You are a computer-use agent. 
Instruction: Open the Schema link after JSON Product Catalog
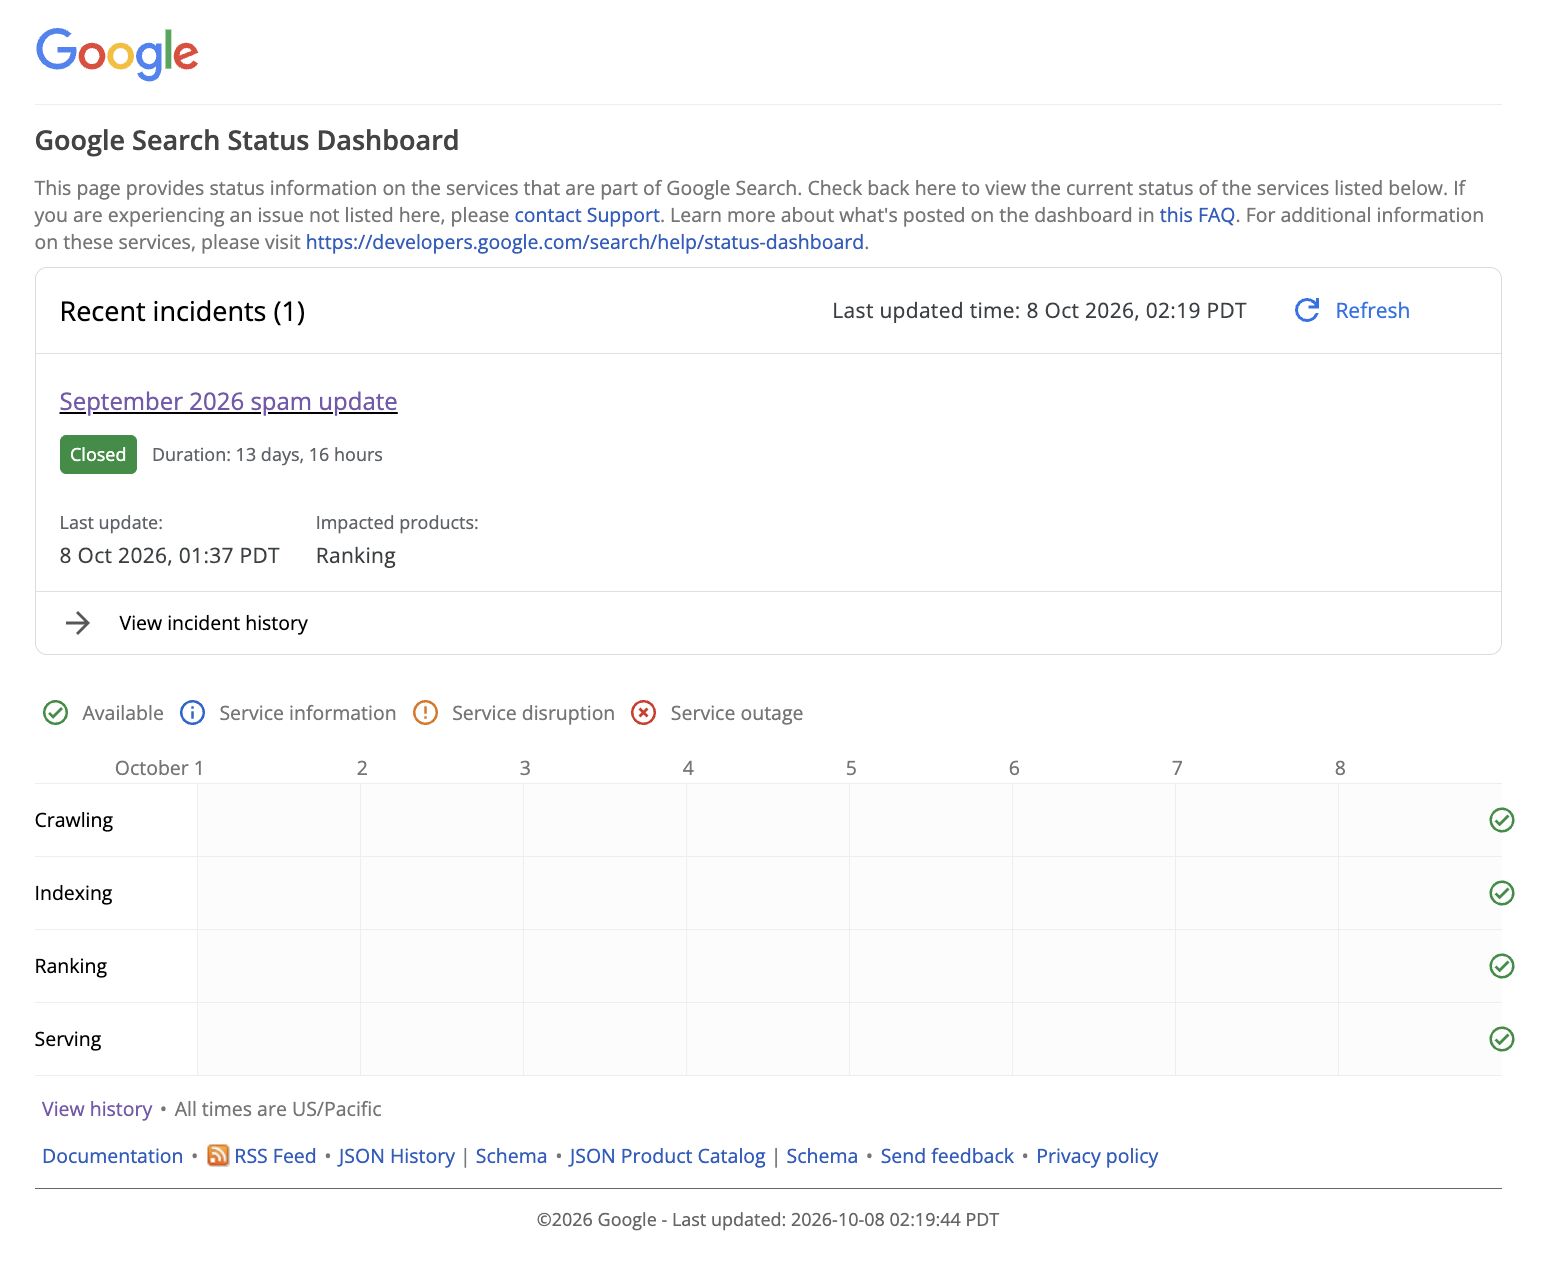click(x=822, y=1156)
